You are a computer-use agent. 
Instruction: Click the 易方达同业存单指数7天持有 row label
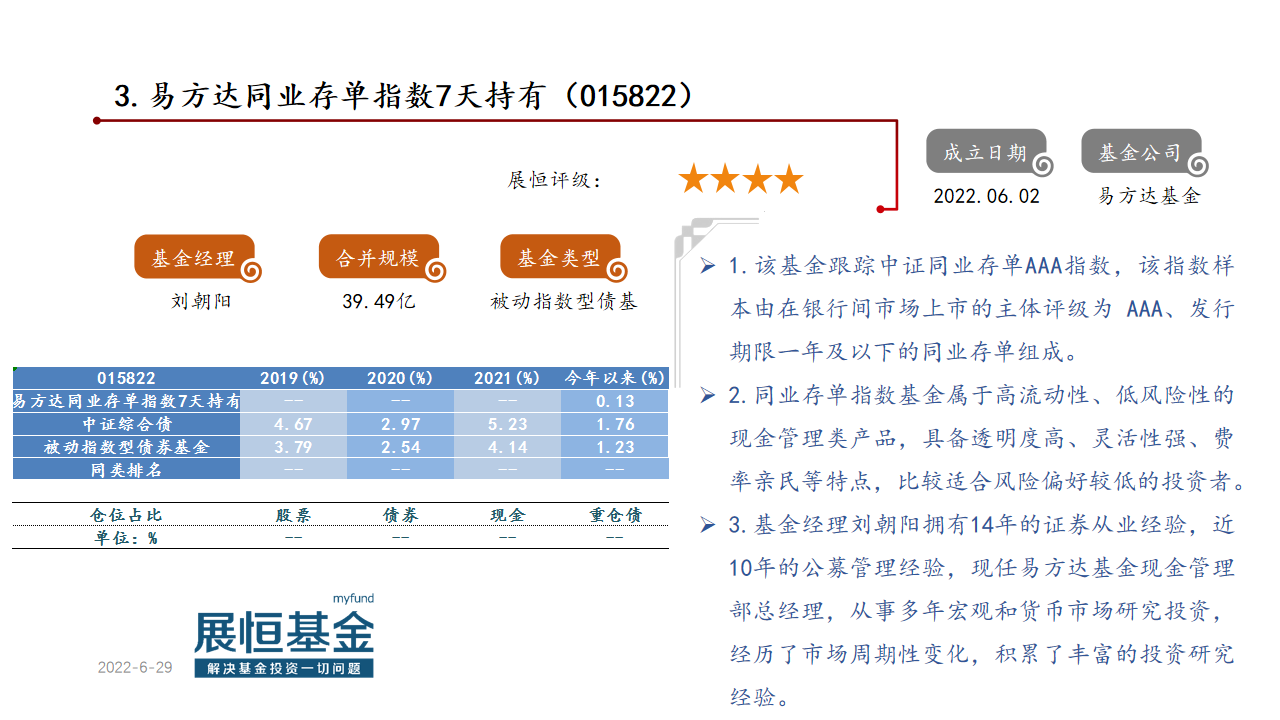[126, 401]
